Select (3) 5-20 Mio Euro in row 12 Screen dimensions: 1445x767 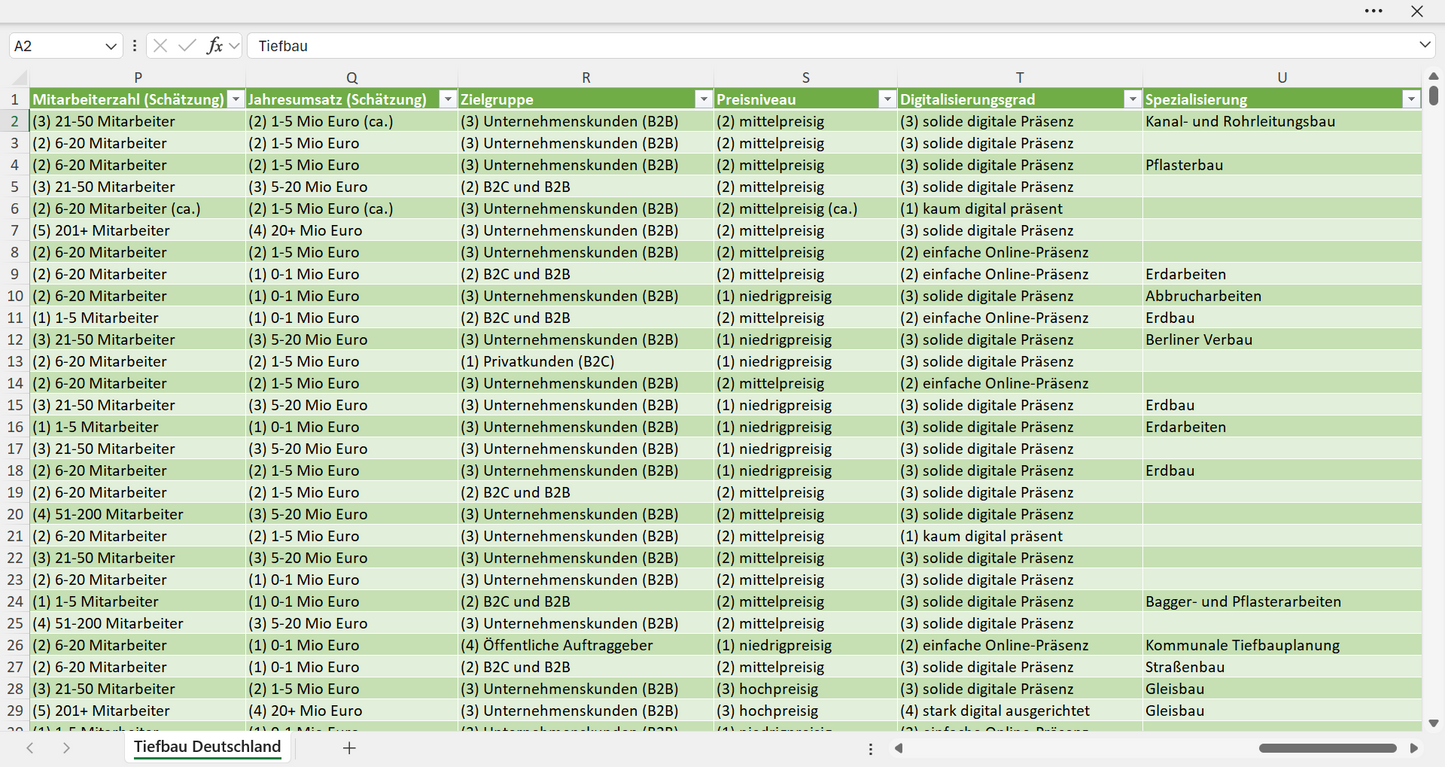click(352, 339)
